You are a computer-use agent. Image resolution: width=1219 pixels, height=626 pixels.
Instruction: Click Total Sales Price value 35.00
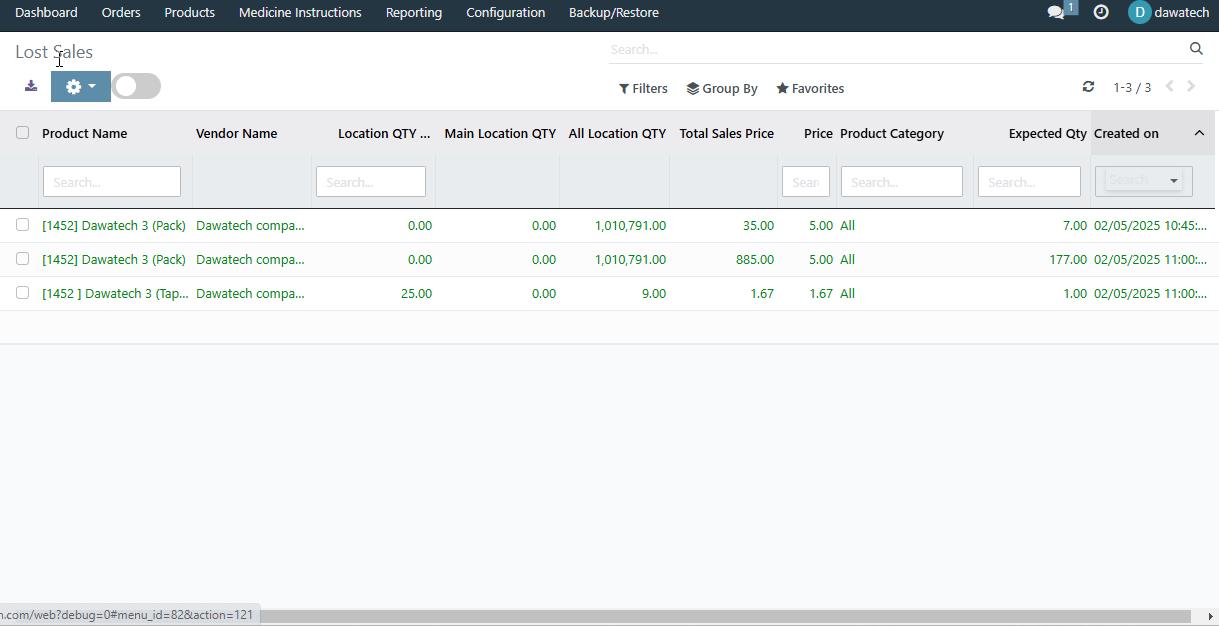(x=758, y=225)
